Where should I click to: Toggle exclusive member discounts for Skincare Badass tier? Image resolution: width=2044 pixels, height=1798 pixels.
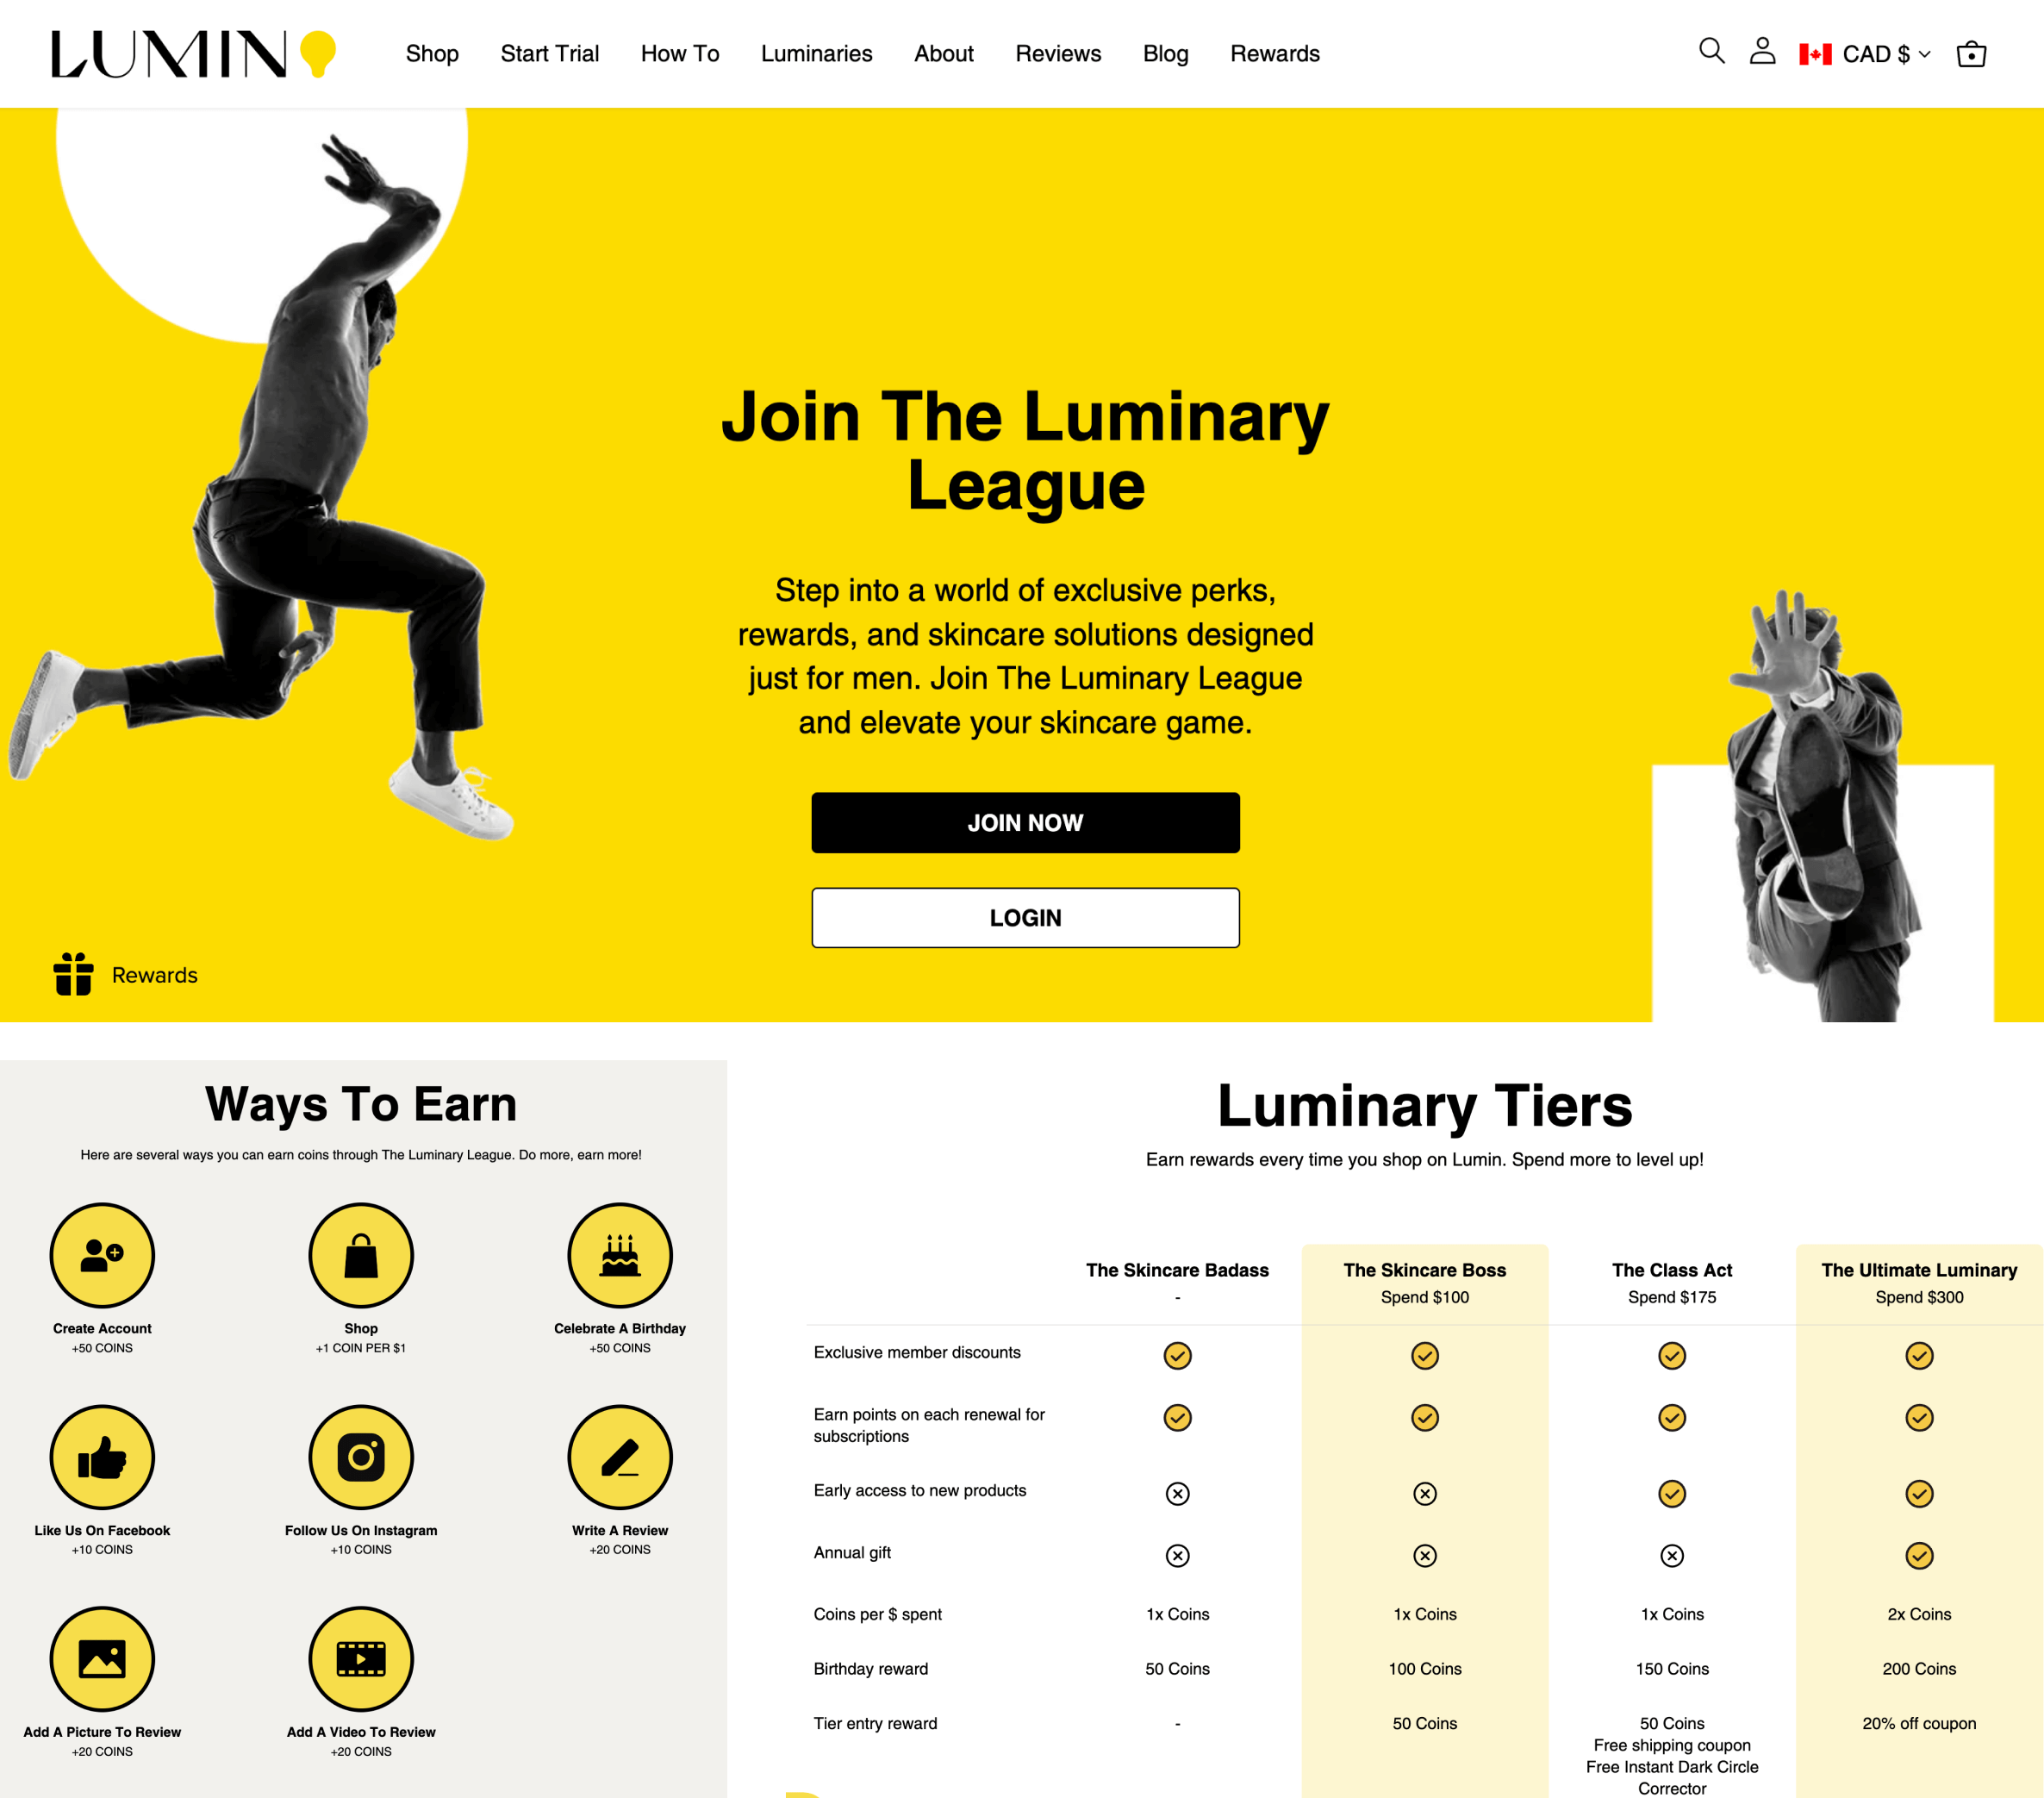pyautogui.click(x=1179, y=1352)
